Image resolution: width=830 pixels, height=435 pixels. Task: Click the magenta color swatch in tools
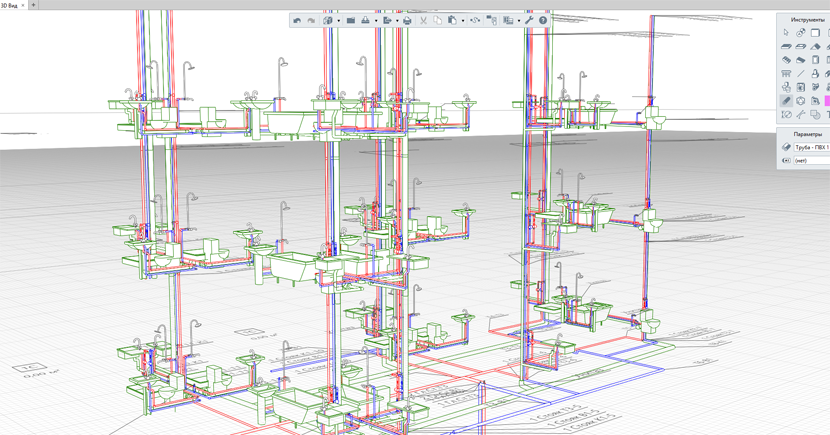tap(827, 101)
